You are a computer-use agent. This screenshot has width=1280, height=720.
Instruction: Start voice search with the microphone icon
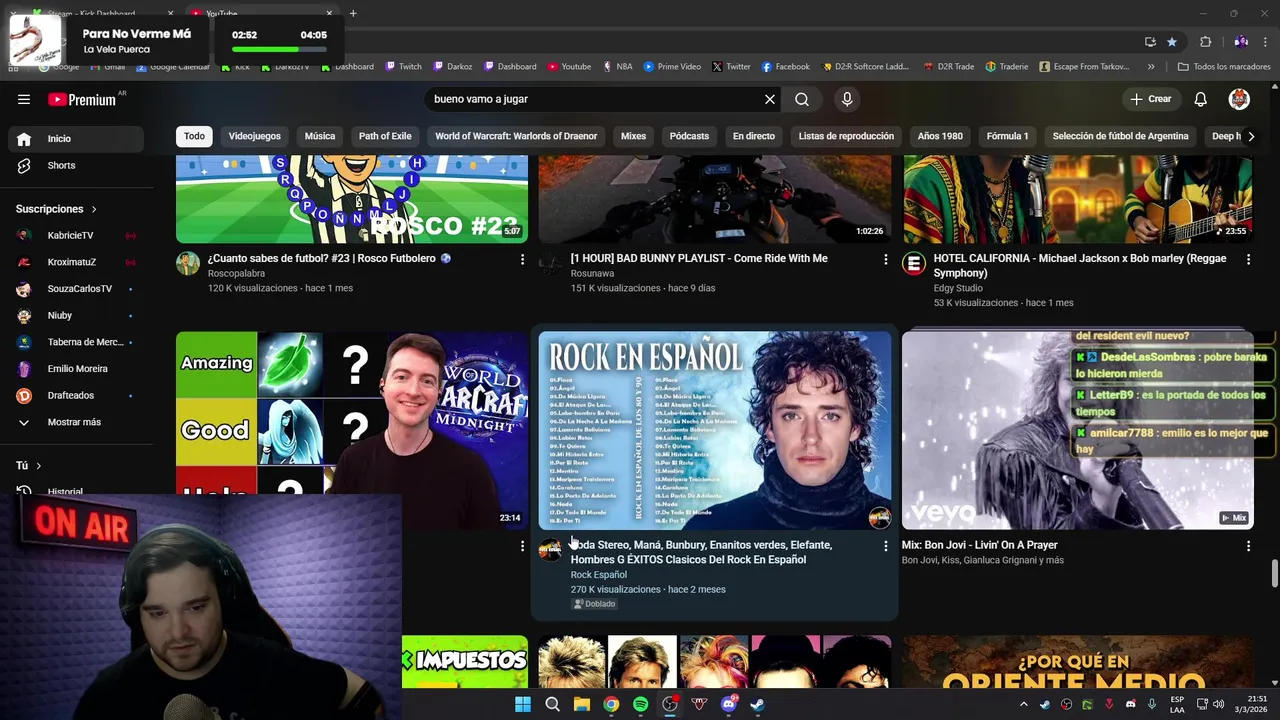pyautogui.click(x=847, y=99)
